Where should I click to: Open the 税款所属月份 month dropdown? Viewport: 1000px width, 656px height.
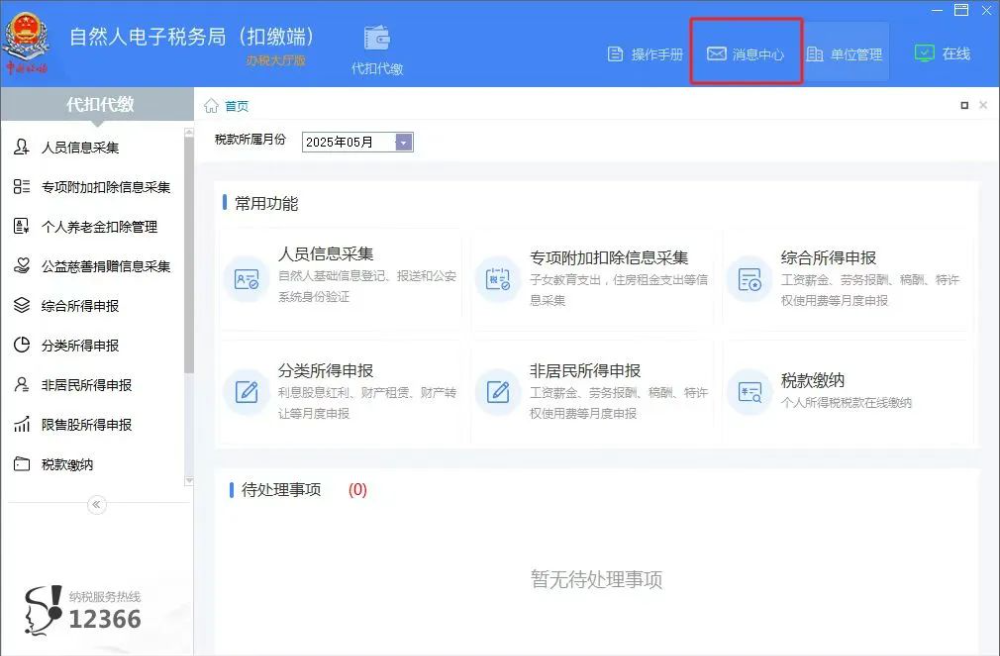click(403, 141)
